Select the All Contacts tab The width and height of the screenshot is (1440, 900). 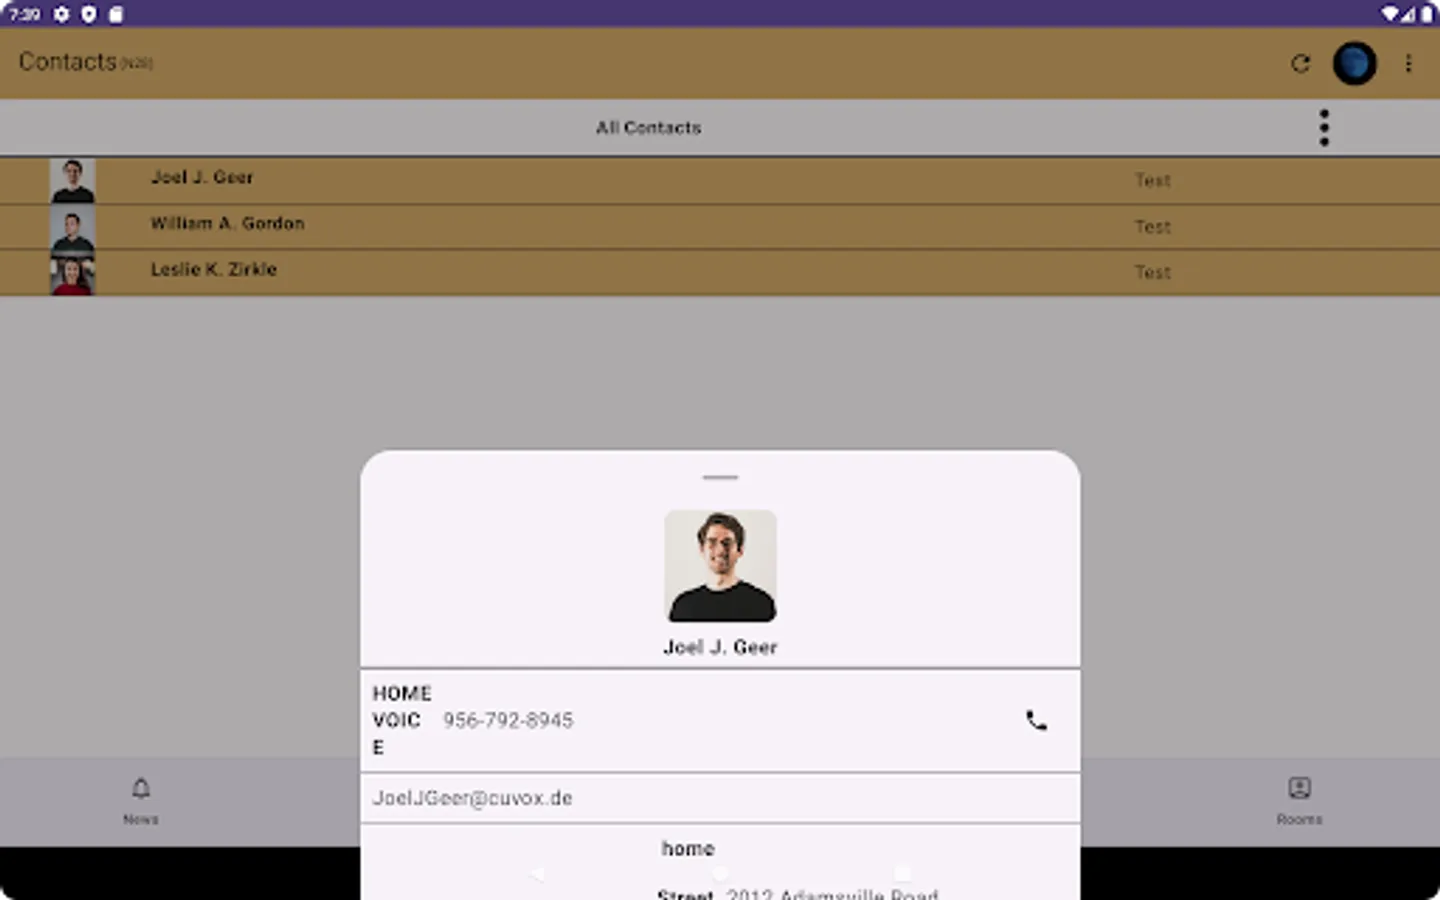[x=648, y=127]
